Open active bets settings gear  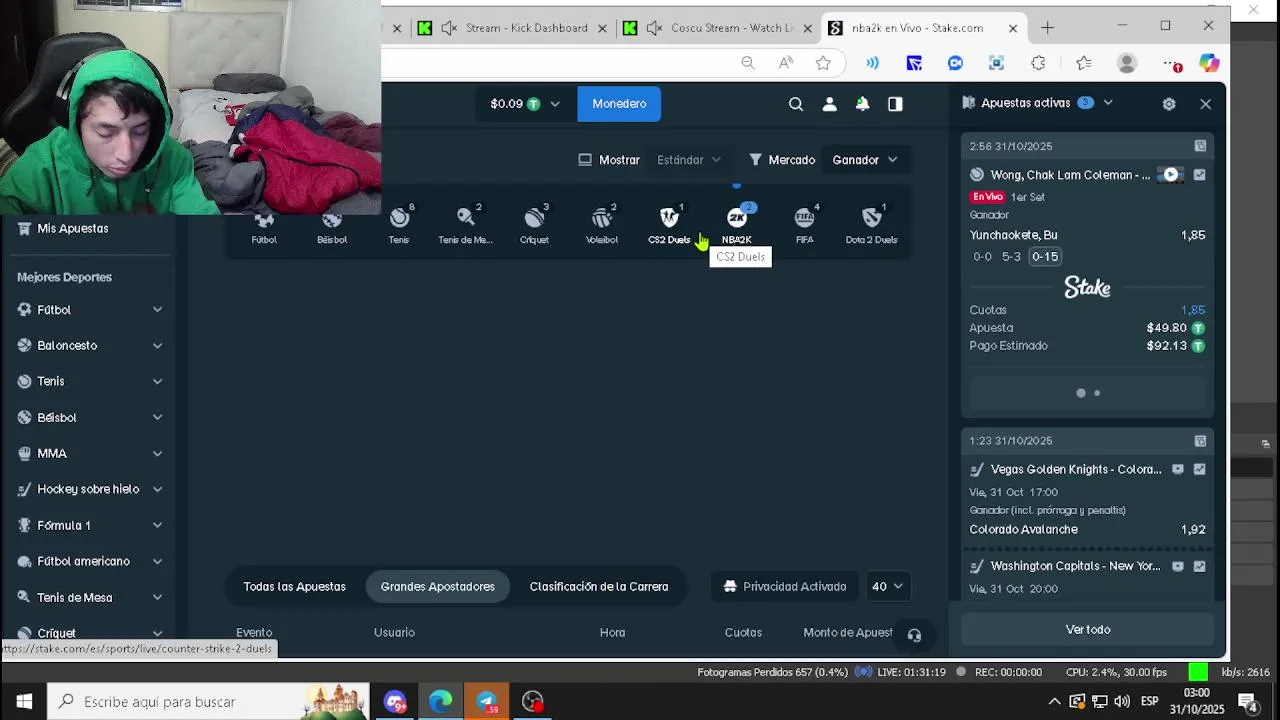click(1169, 104)
